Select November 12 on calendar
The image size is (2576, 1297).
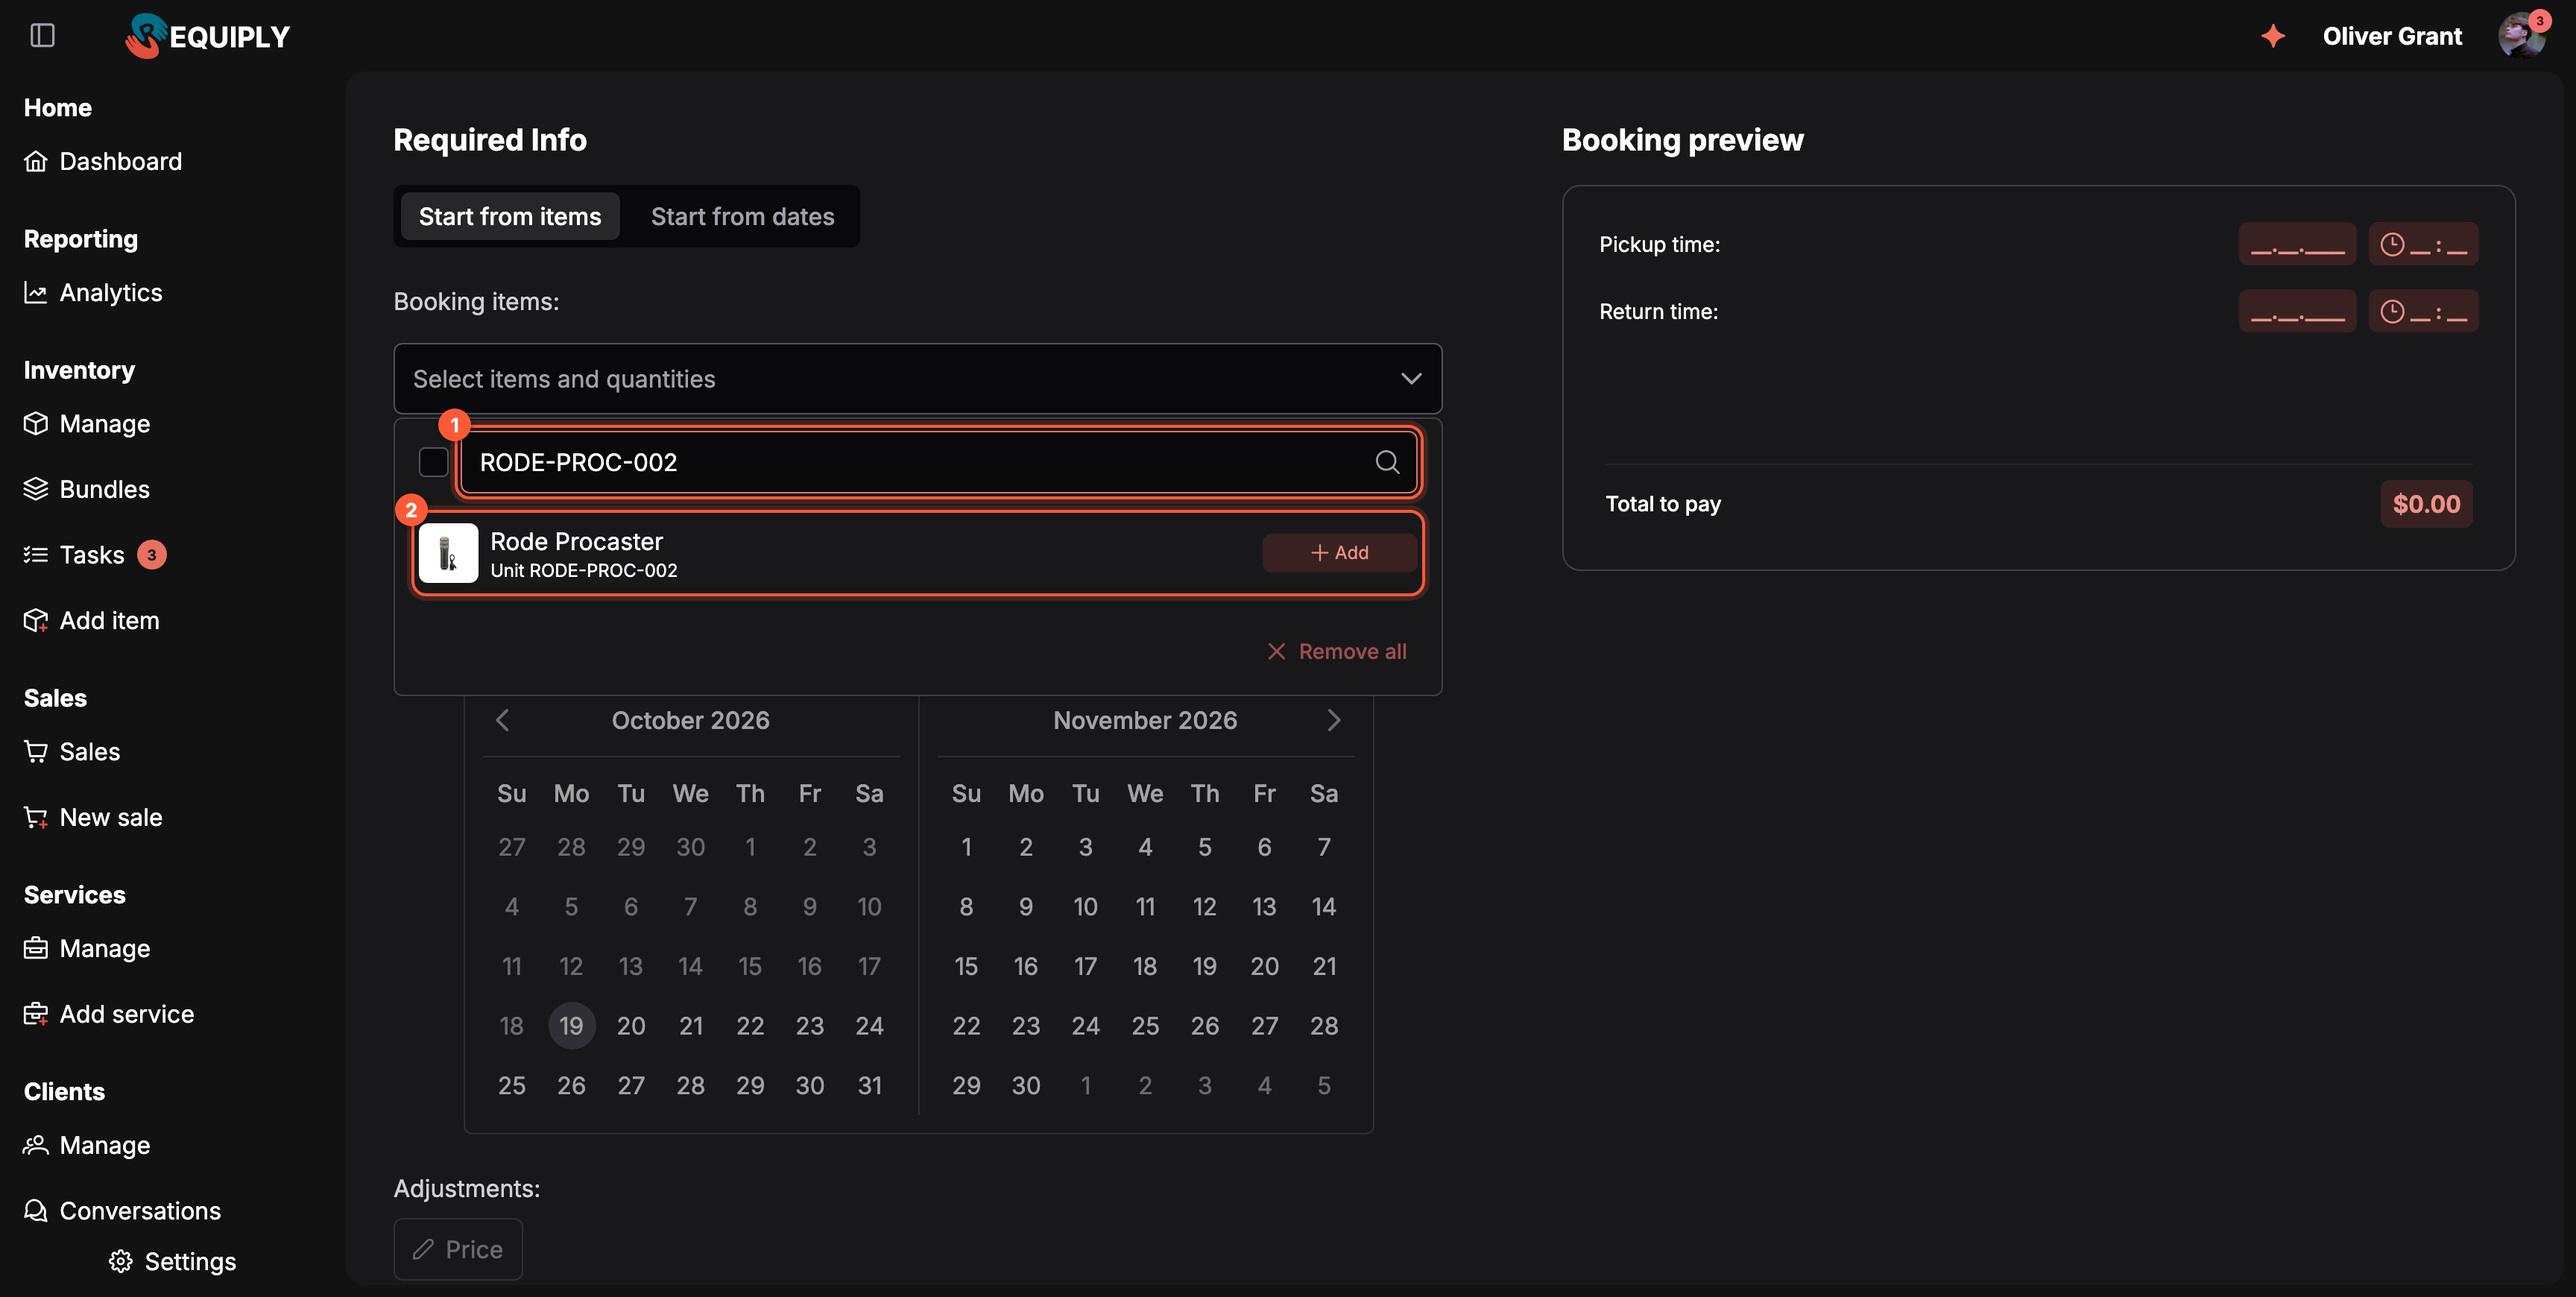1204,906
